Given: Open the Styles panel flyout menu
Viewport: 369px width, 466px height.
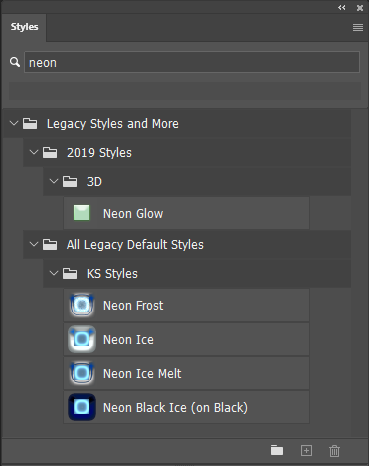Looking at the screenshot, I should tap(358, 27).
